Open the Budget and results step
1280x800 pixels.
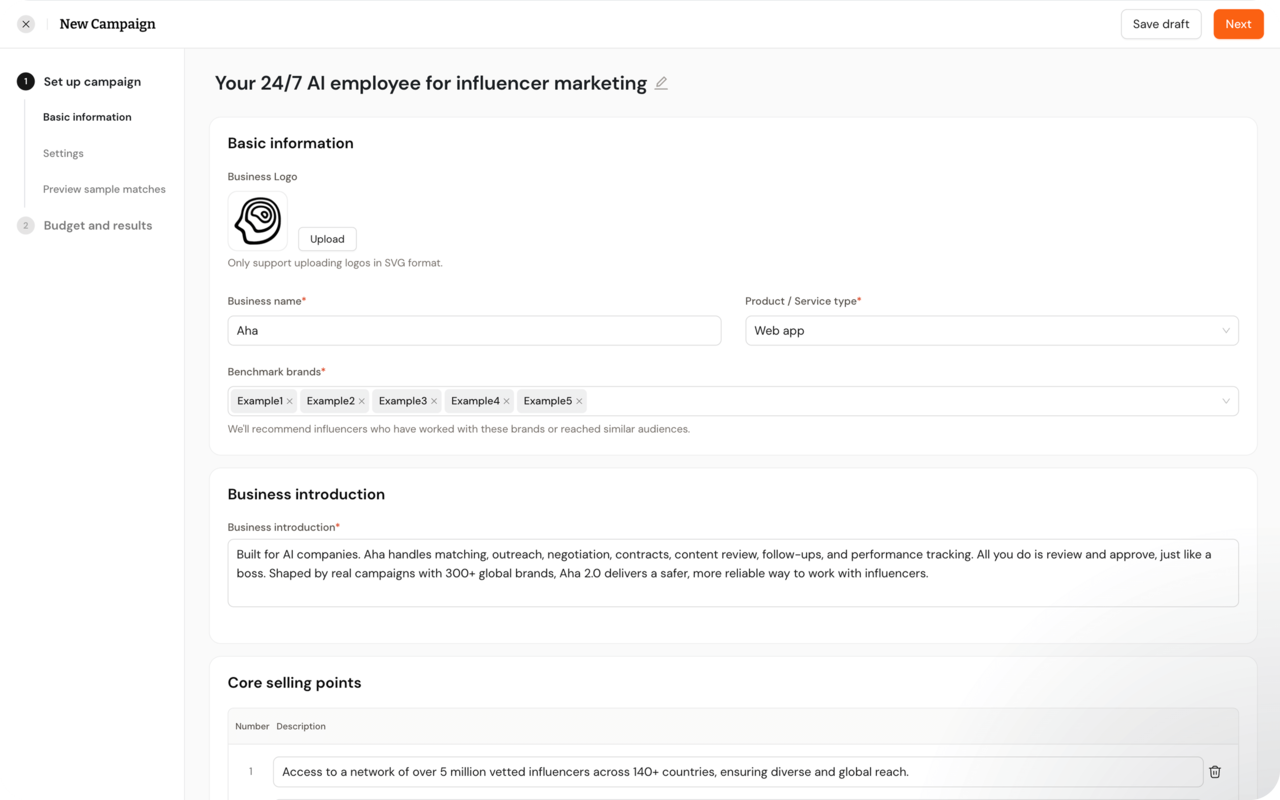tap(97, 226)
